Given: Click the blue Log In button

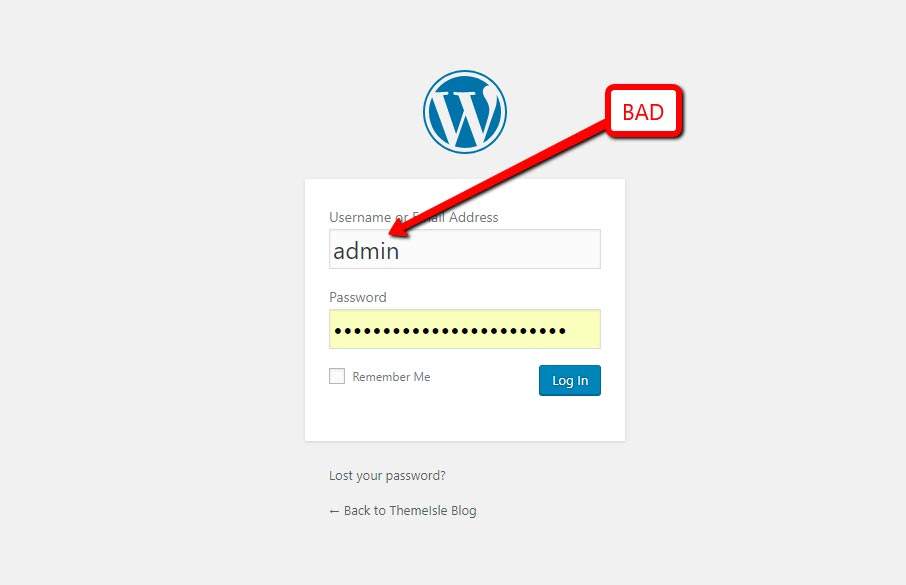Looking at the screenshot, I should 570,380.
